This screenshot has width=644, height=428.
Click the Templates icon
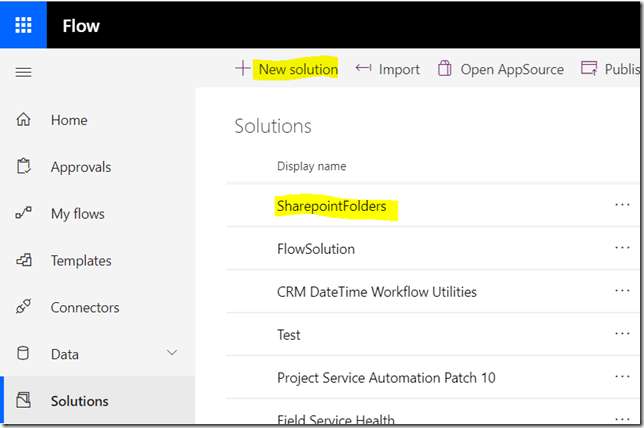[x=23, y=260]
